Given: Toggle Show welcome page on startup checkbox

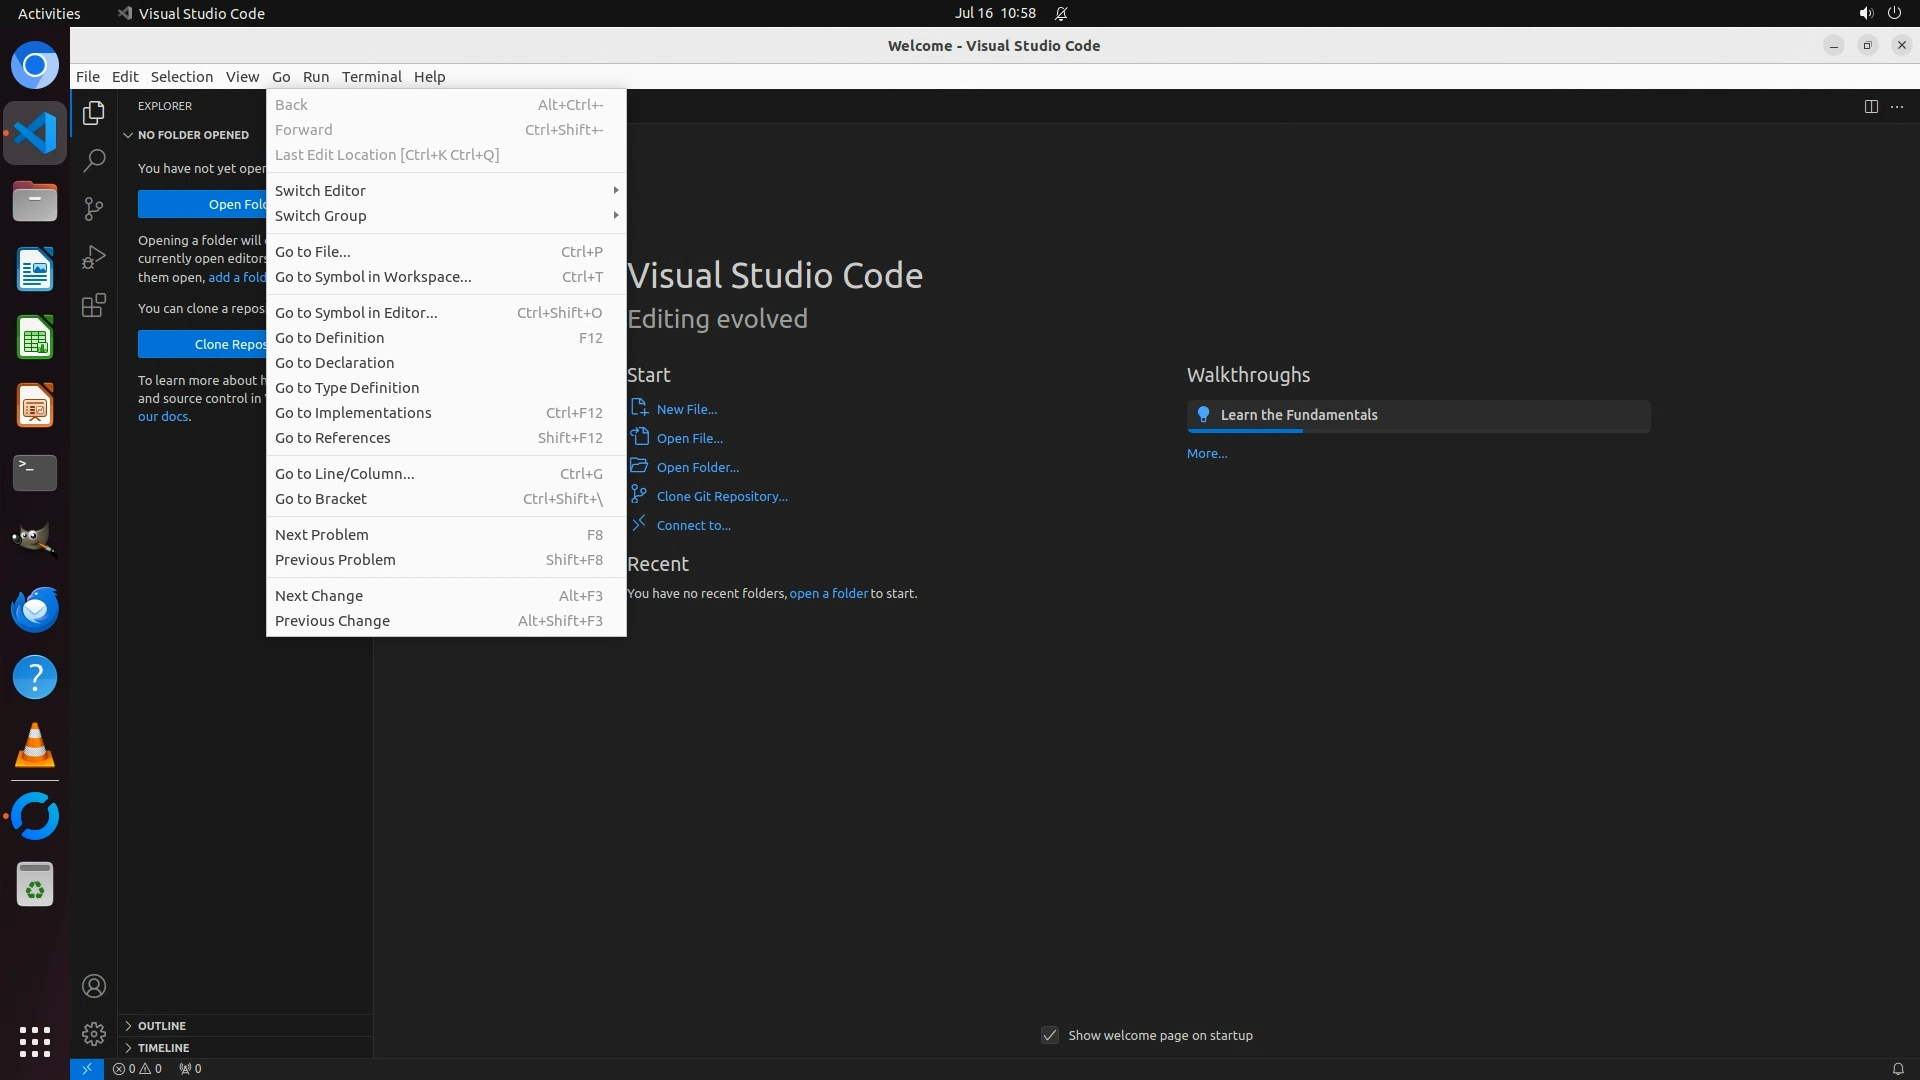Looking at the screenshot, I should pos(1049,1035).
